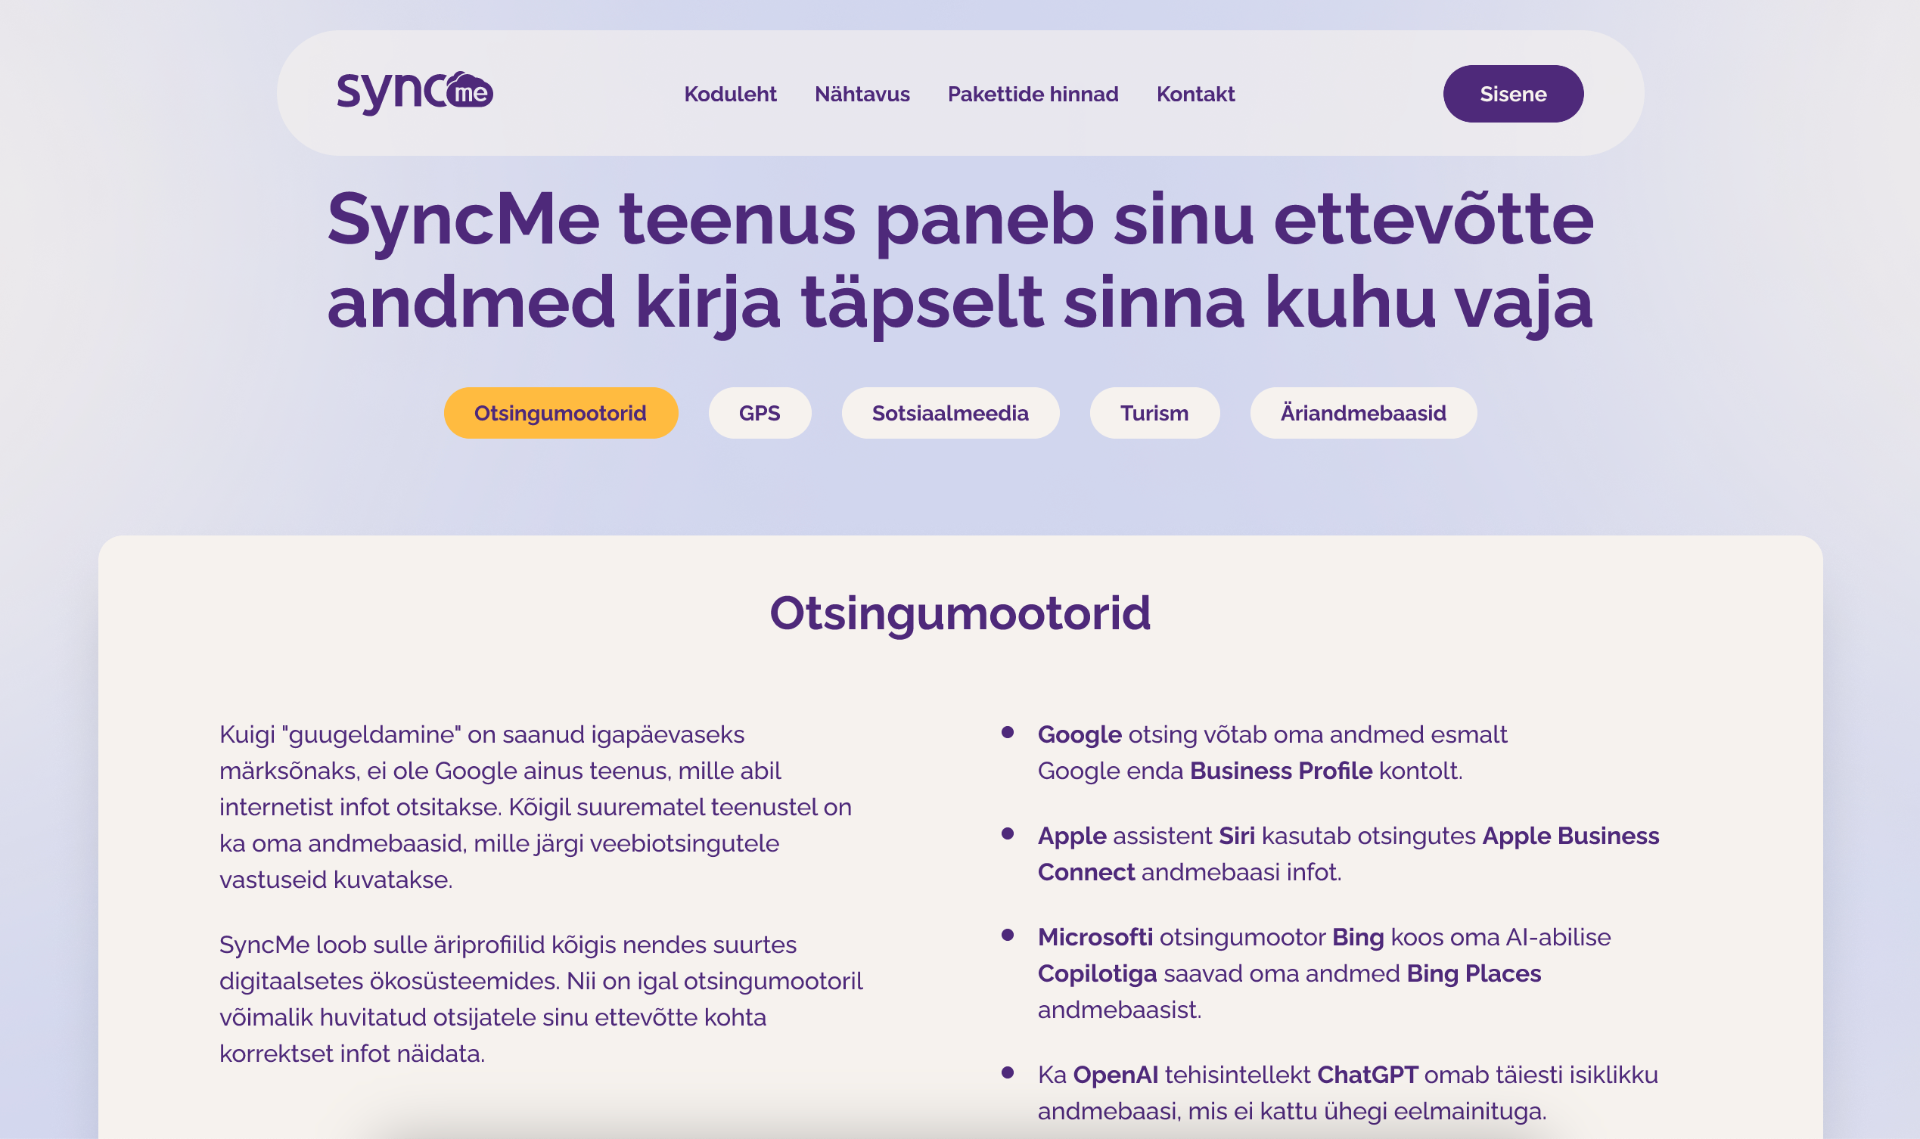Image resolution: width=1920 pixels, height=1139 pixels.
Task: Switch to the Äriandmebaasid tab
Action: click(x=1363, y=413)
